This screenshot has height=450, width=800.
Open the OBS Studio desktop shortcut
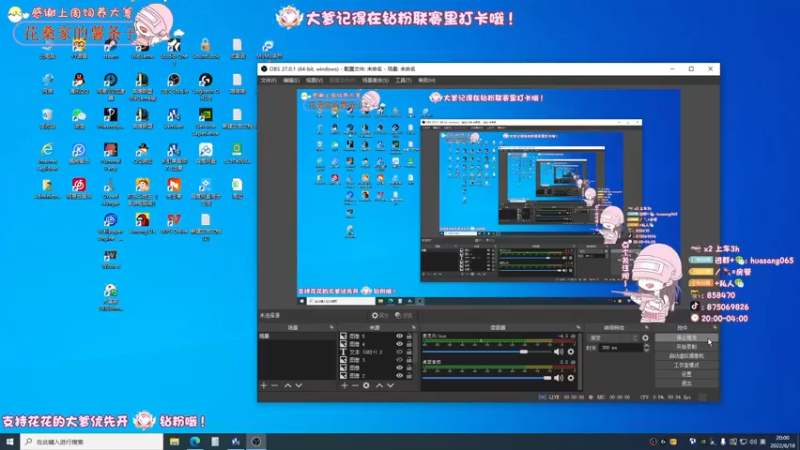click(x=174, y=84)
